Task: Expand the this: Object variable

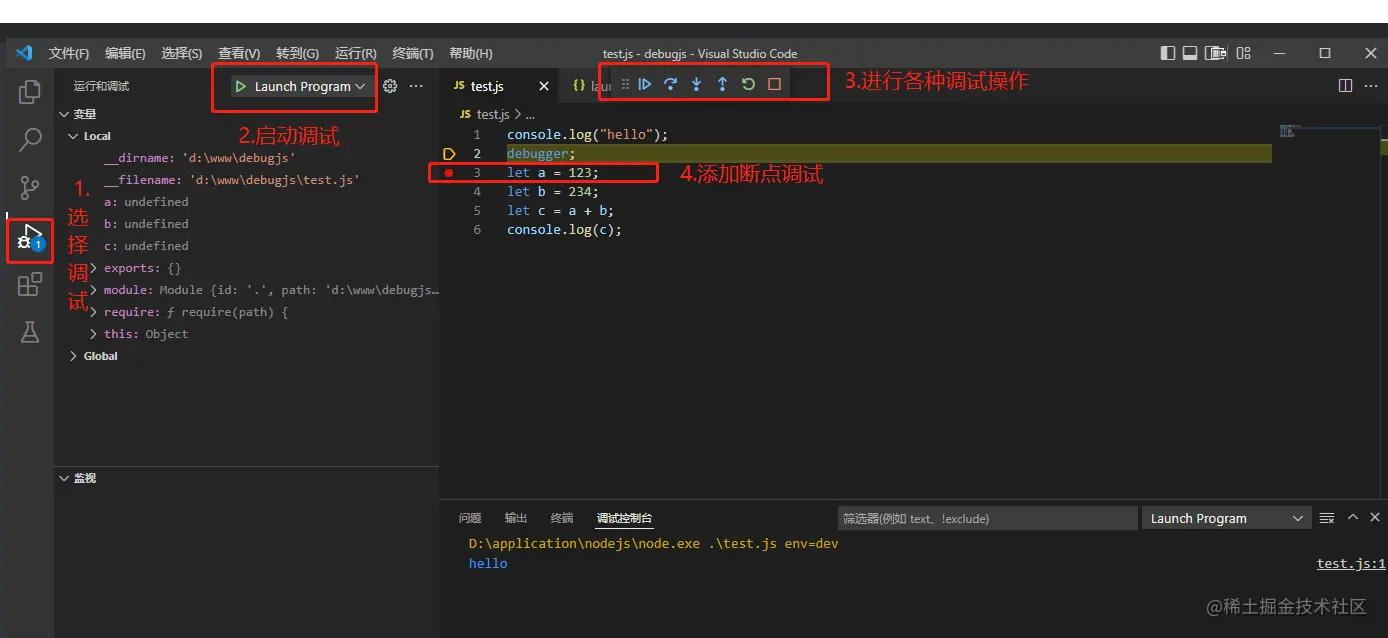Action: (x=93, y=334)
